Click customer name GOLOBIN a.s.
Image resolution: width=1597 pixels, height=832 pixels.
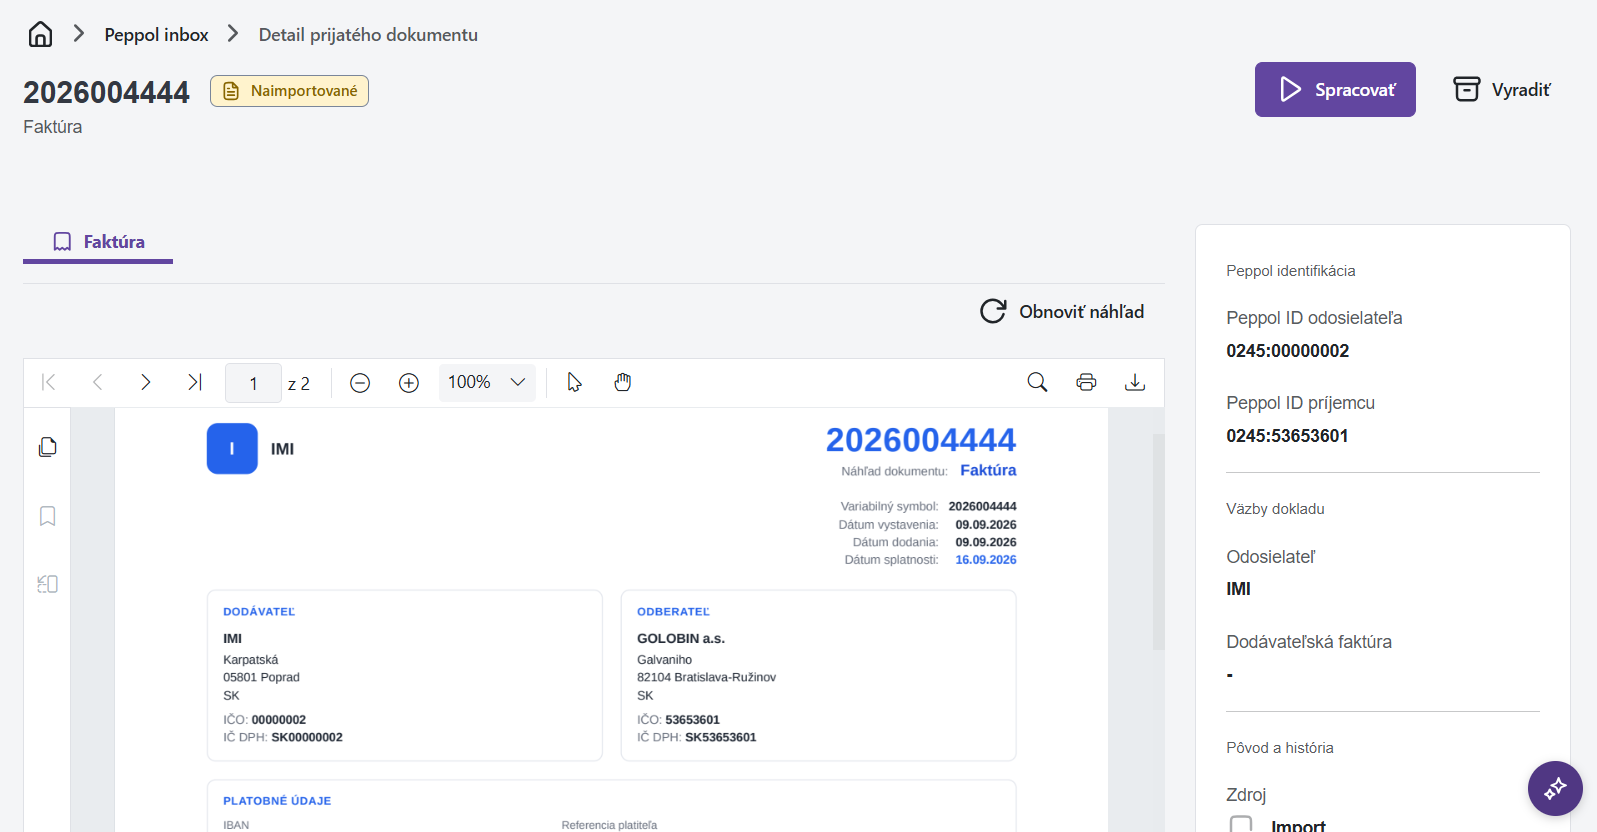[x=681, y=639]
